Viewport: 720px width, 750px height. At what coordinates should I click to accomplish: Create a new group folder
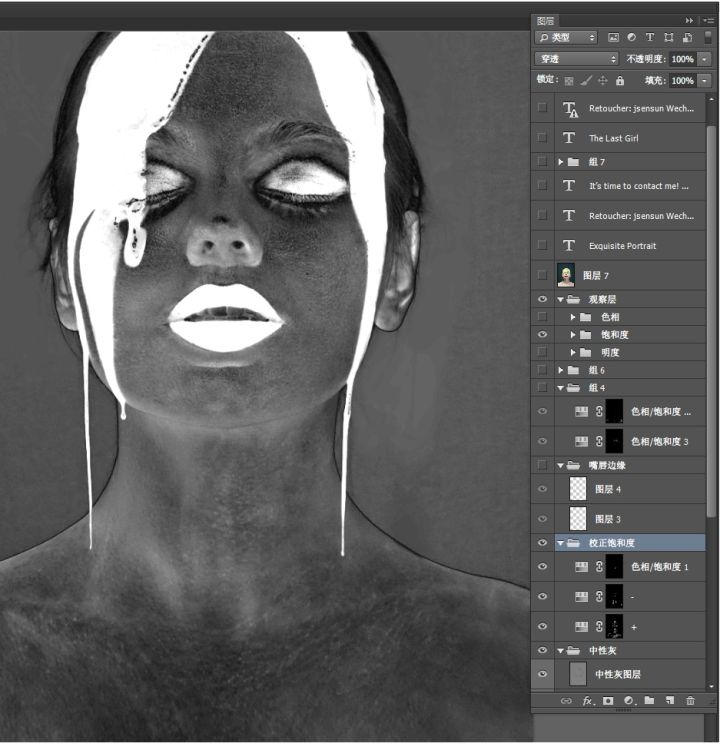(649, 700)
